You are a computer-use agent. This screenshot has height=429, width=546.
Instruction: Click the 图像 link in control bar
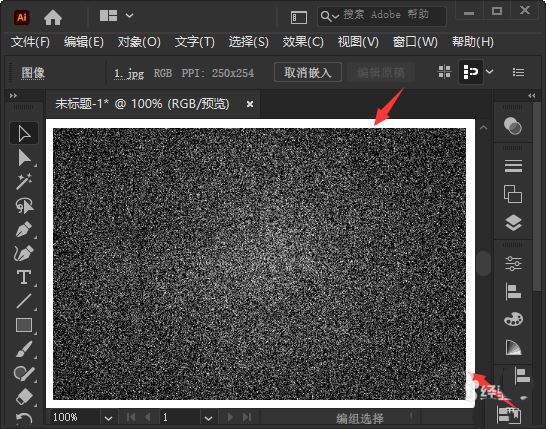coord(33,73)
